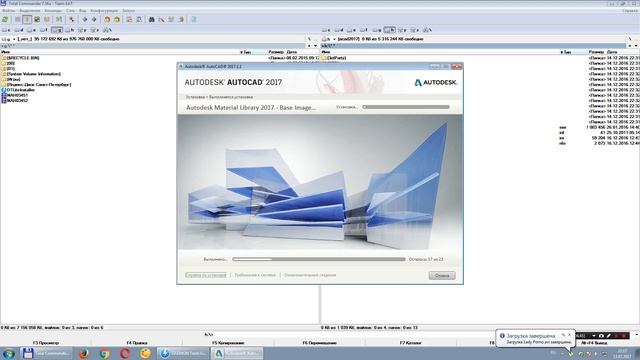The height and width of the screenshot is (360, 640).
Task: Click the F3 Просмотр button
Action: 46,343
